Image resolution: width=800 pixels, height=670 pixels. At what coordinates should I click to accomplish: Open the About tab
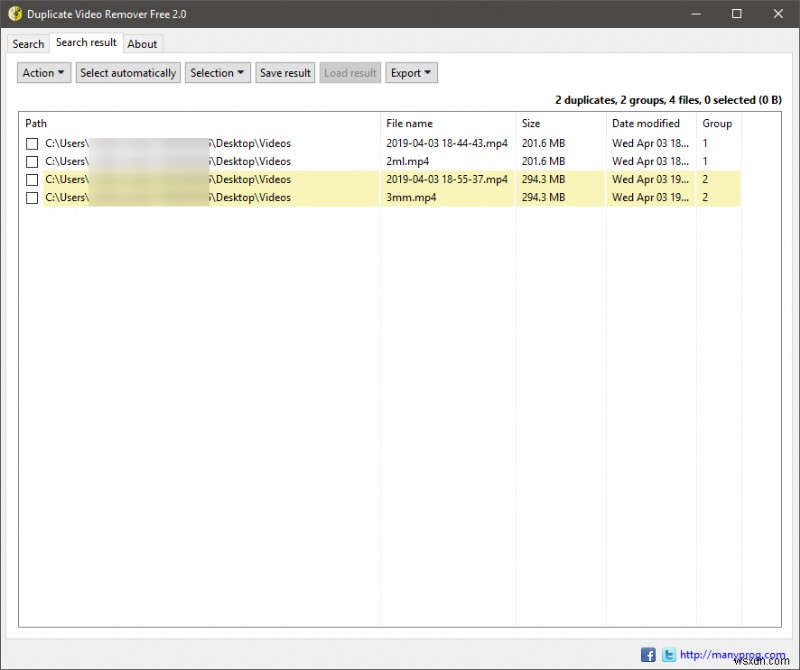[x=142, y=44]
